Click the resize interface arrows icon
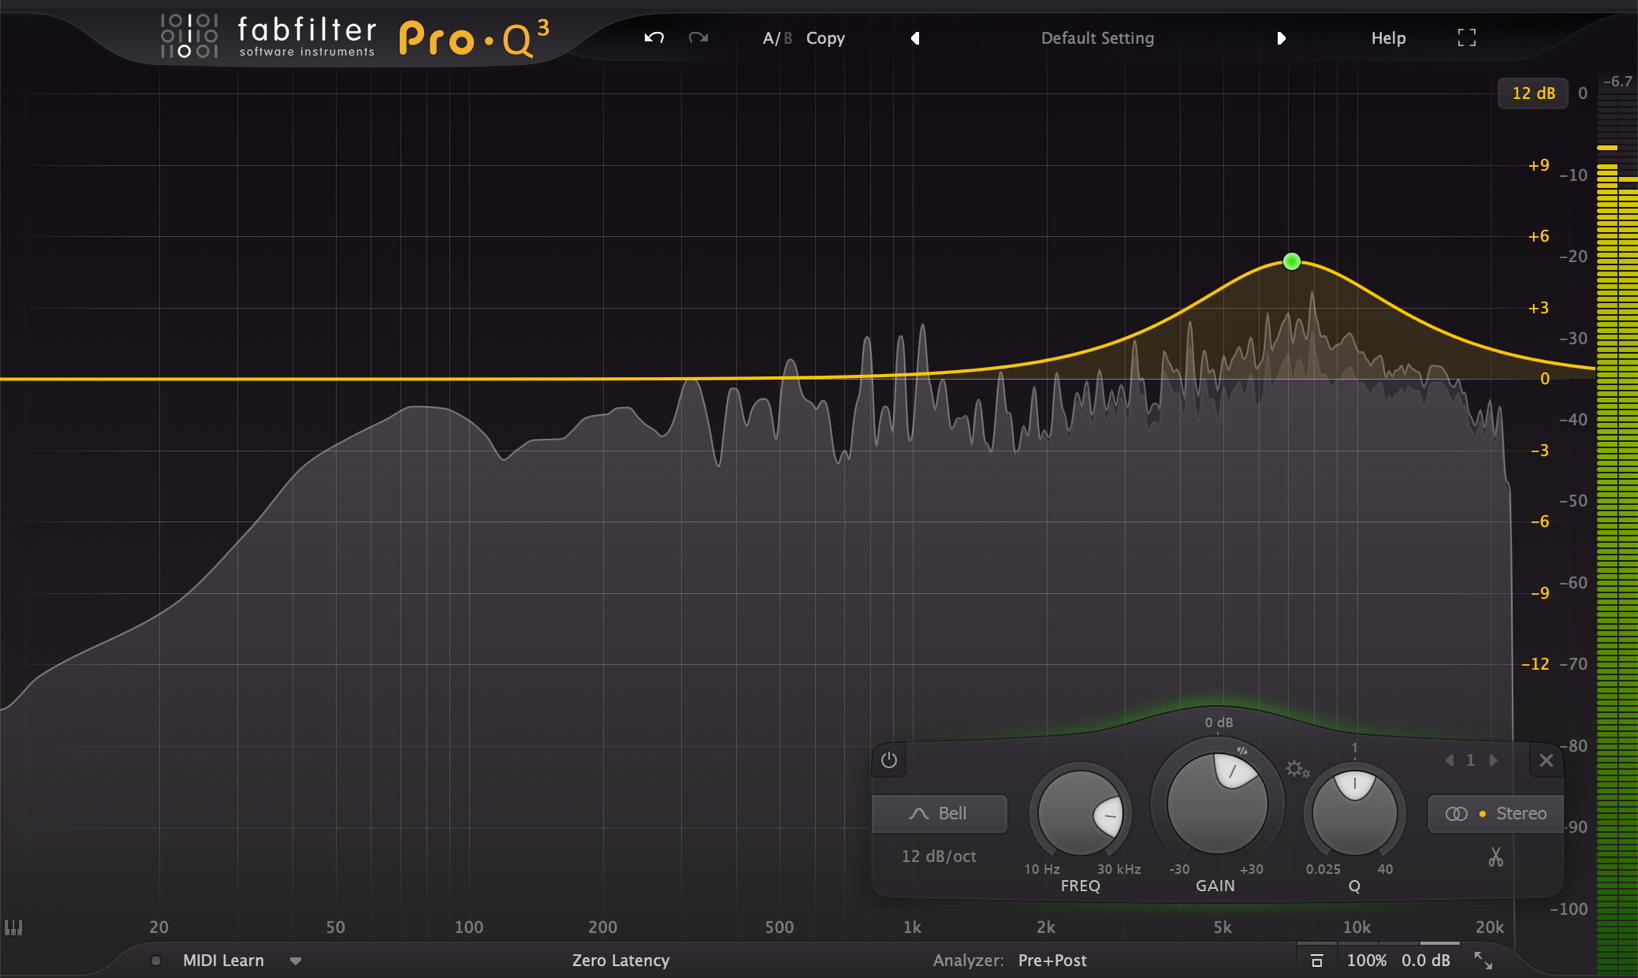The width and height of the screenshot is (1638, 978). pyautogui.click(x=1483, y=960)
